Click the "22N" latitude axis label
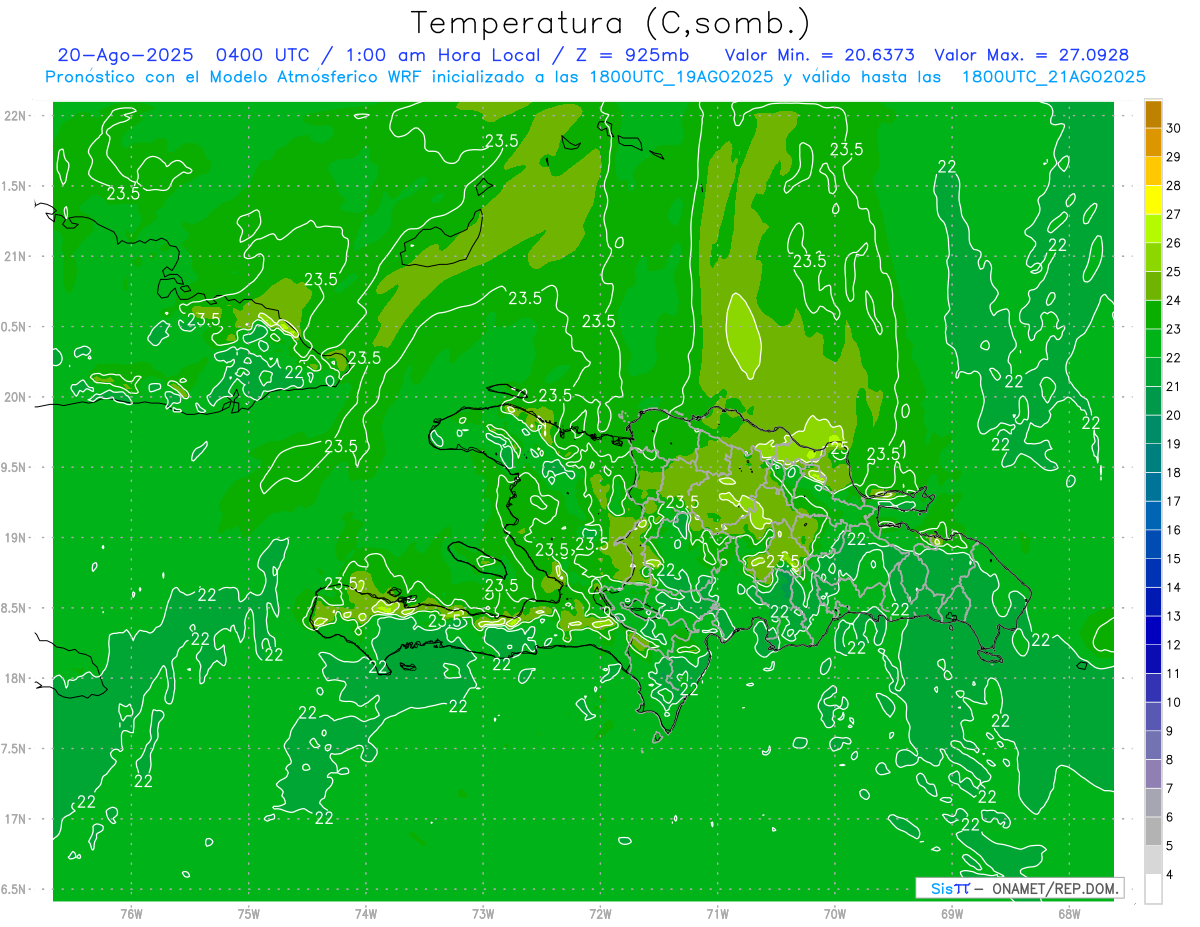1200x927 pixels. click(x=16, y=116)
